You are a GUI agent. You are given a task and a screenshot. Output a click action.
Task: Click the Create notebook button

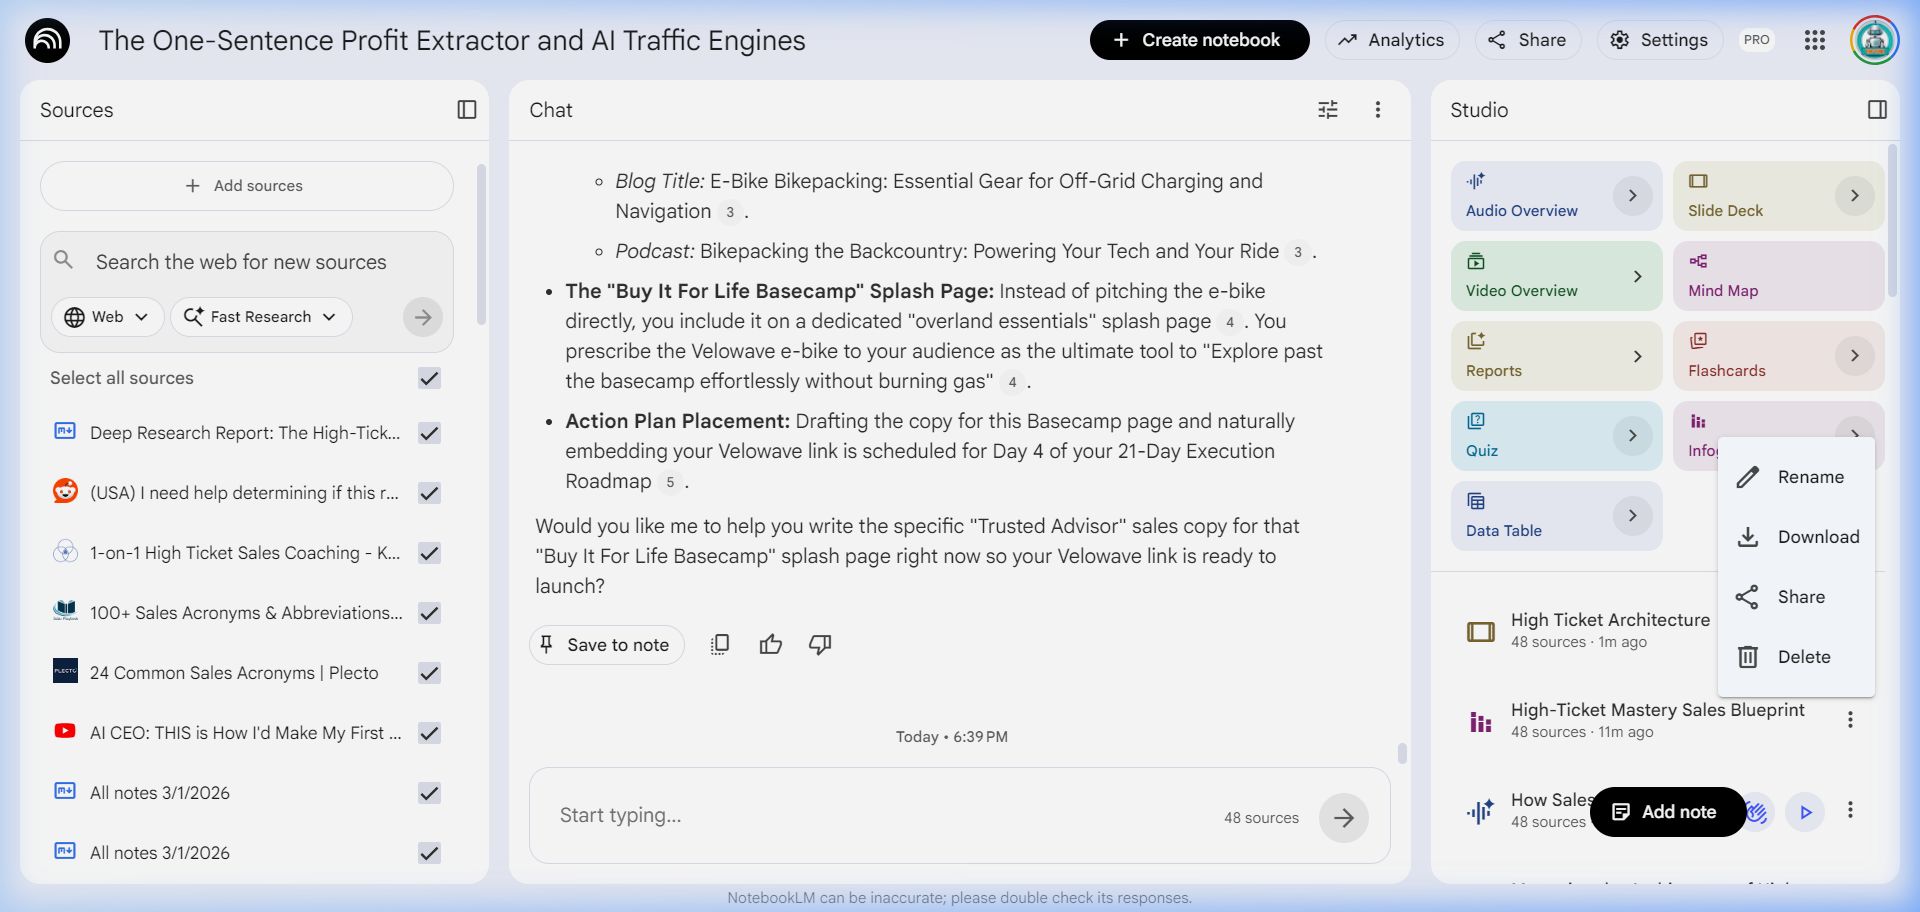coord(1199,40)
